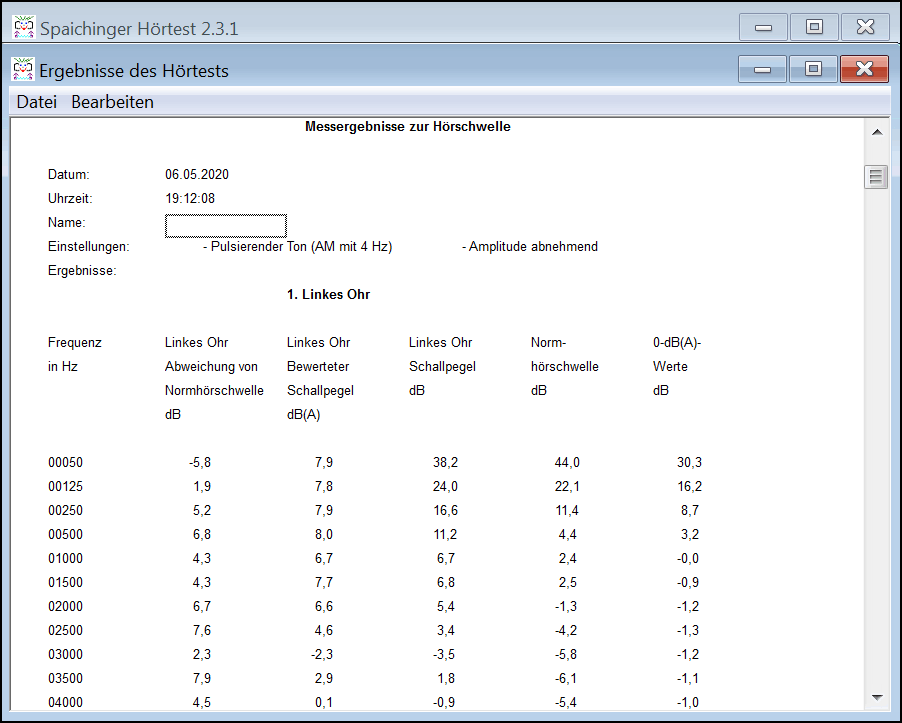Click the 0-dB(A) value 30,3

click(x=689, y=462)
